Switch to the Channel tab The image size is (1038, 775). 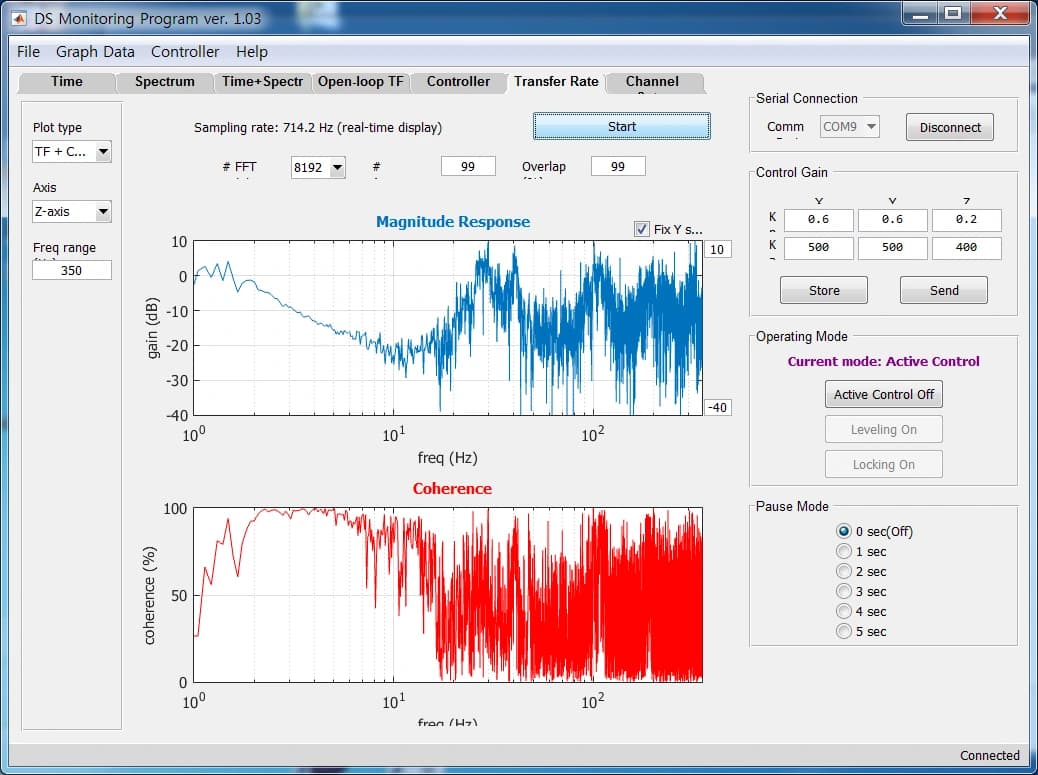[x=653, y=82]
